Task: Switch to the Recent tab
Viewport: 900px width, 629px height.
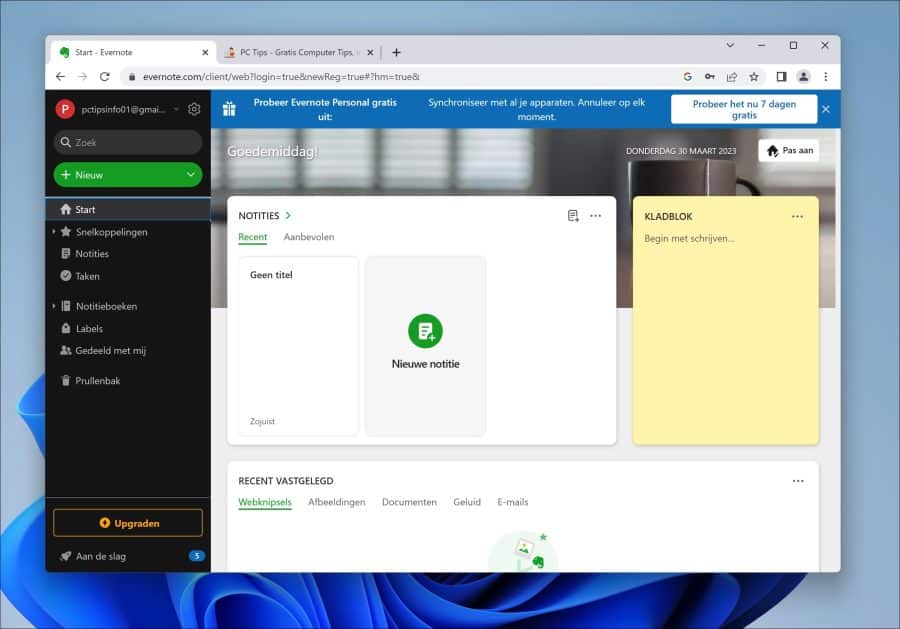Action: click(253, 237)
